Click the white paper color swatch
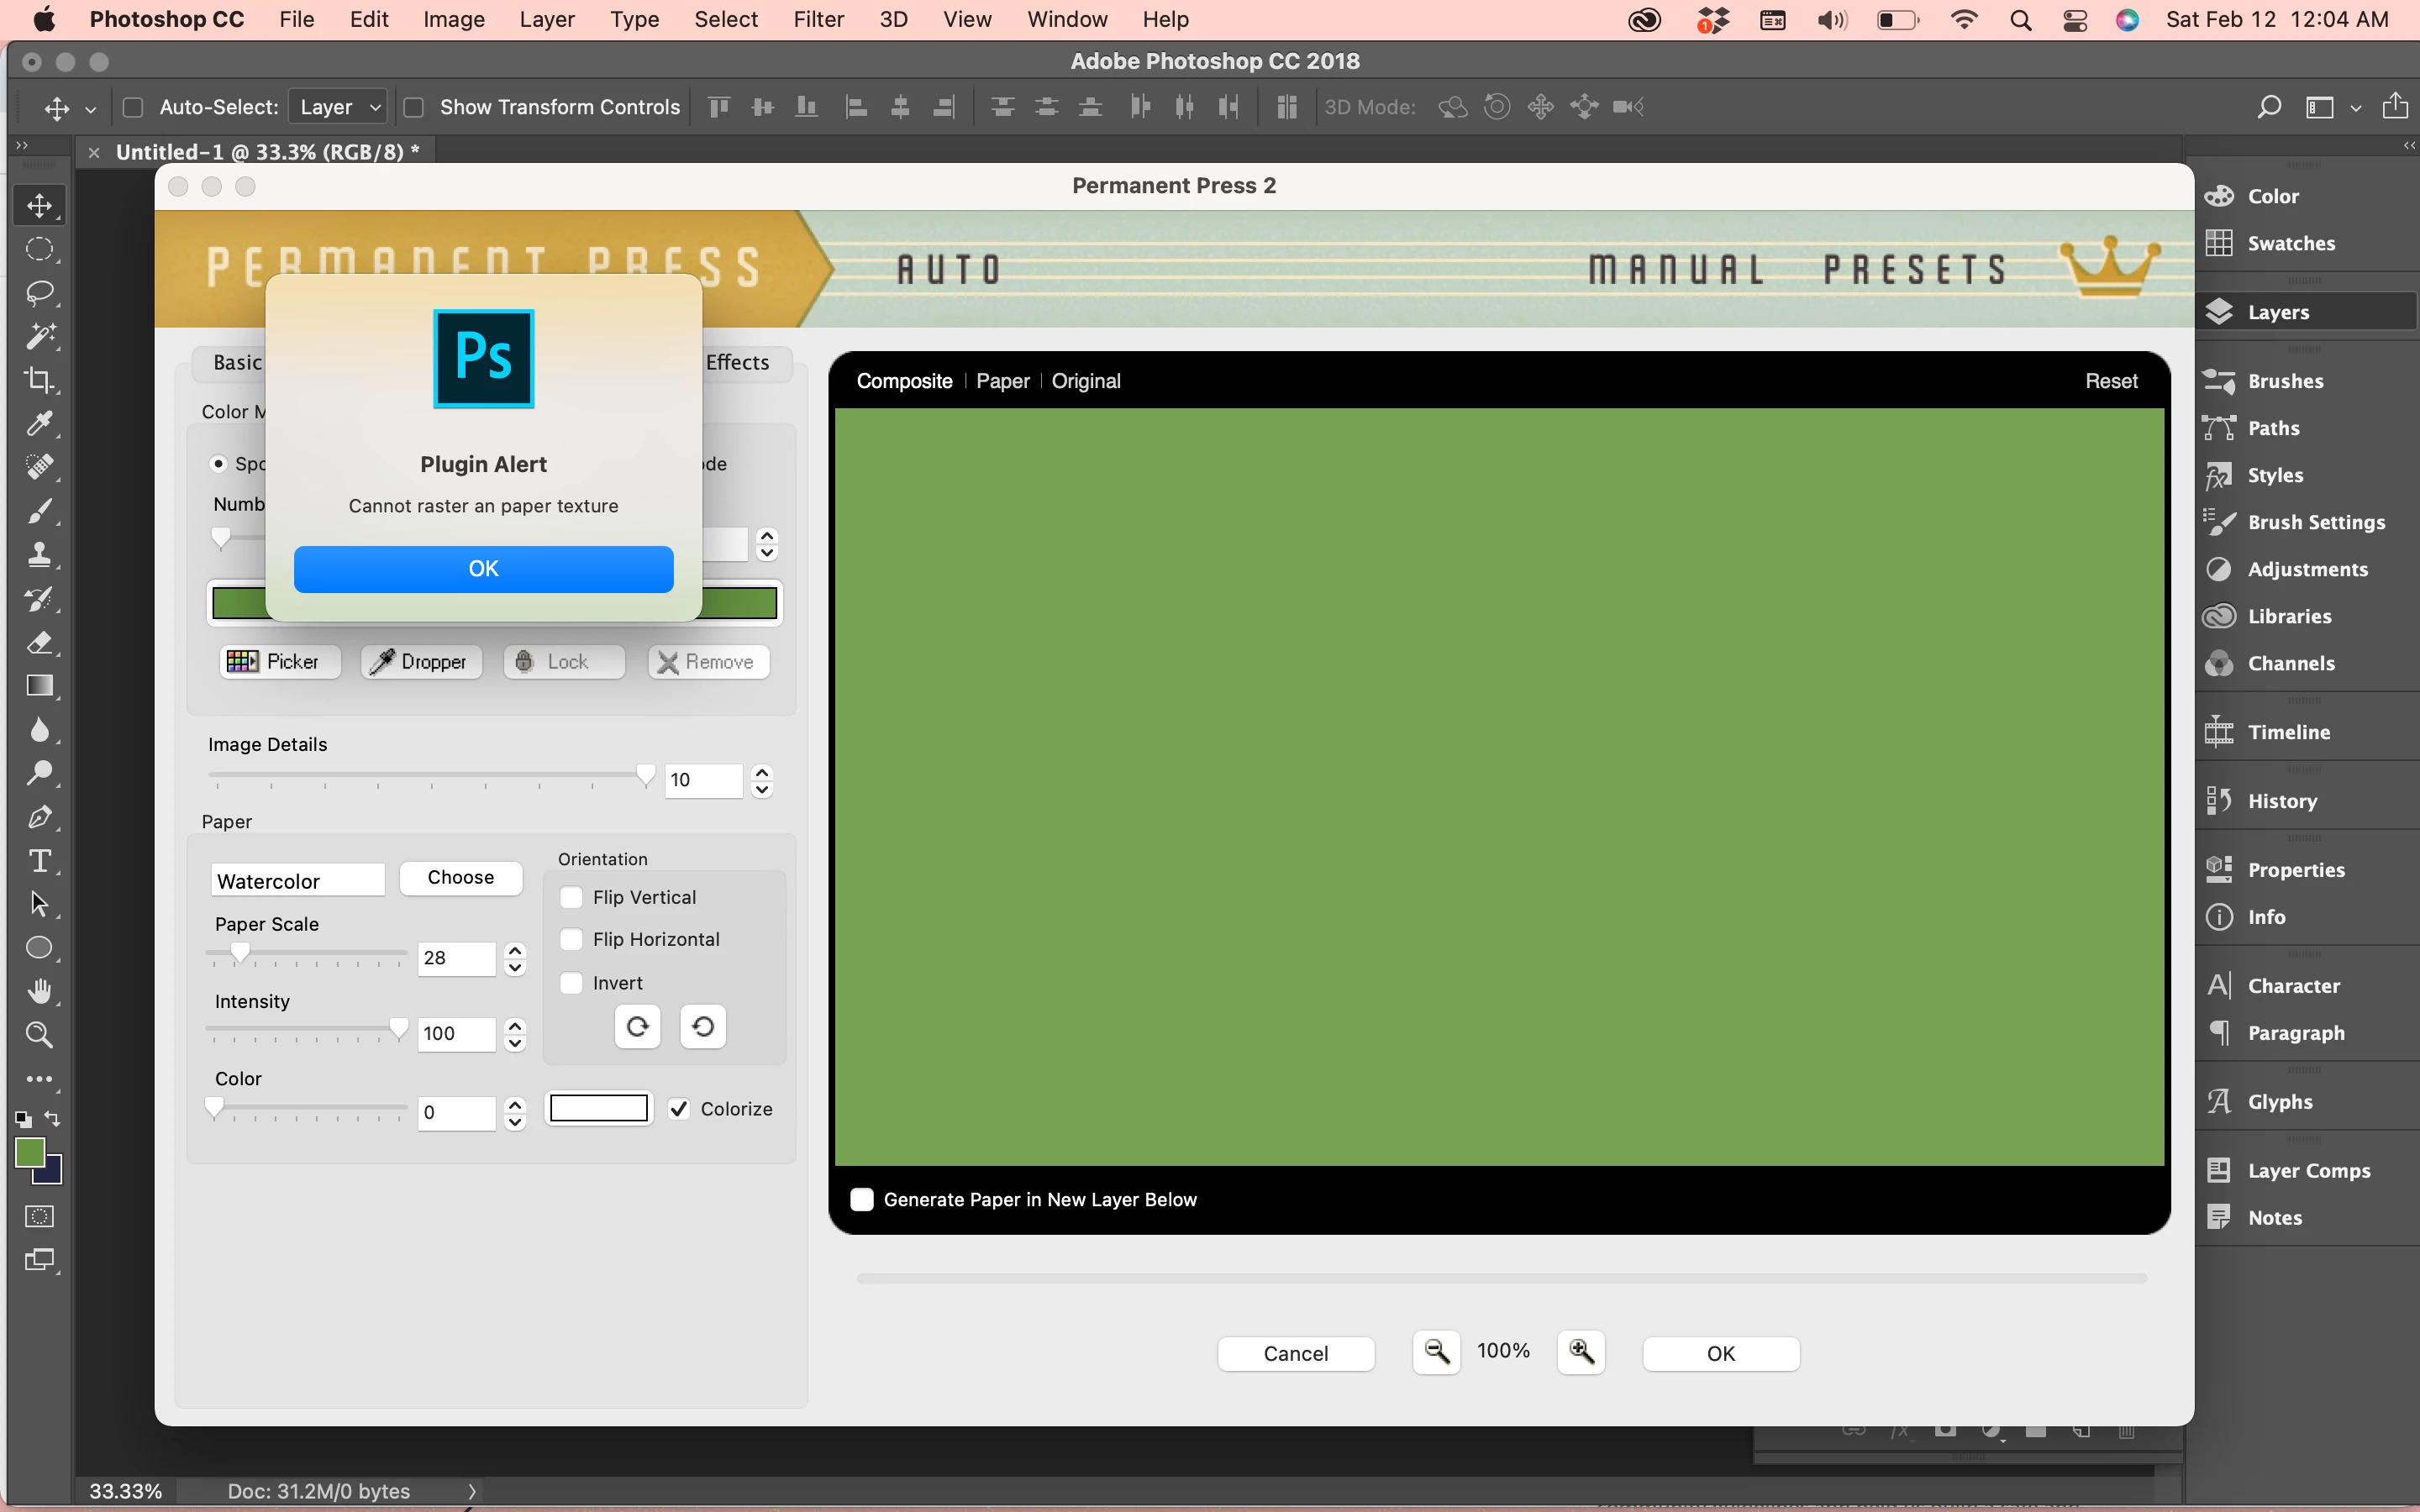This screenshot has width=2420, height=1512. click(x=598, y=1108)
